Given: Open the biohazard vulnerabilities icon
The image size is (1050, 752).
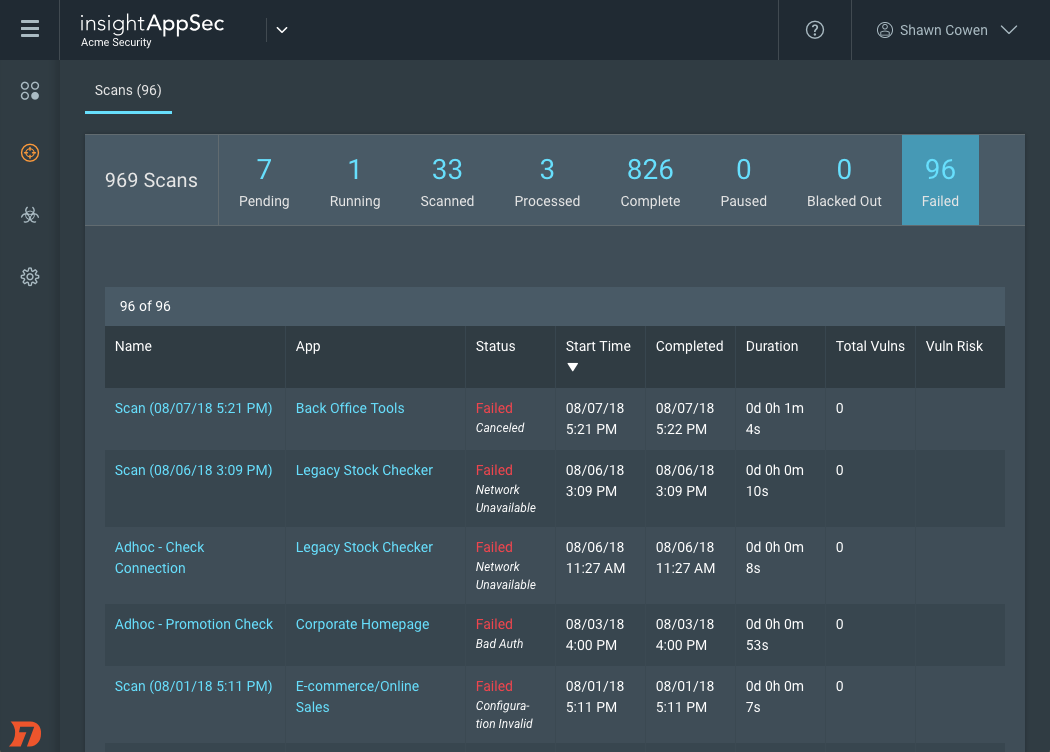Looking at the screenshot, I should pos(30,215).
